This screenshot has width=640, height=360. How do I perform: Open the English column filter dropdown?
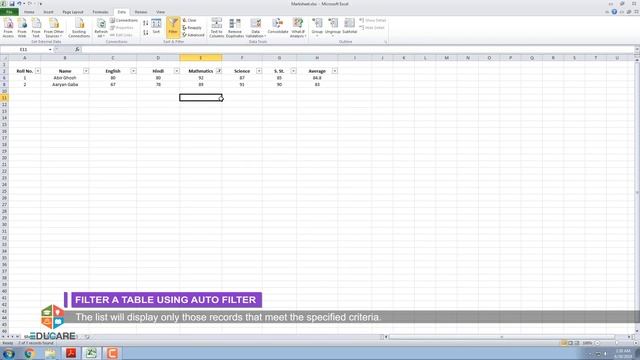click(133, 71)
